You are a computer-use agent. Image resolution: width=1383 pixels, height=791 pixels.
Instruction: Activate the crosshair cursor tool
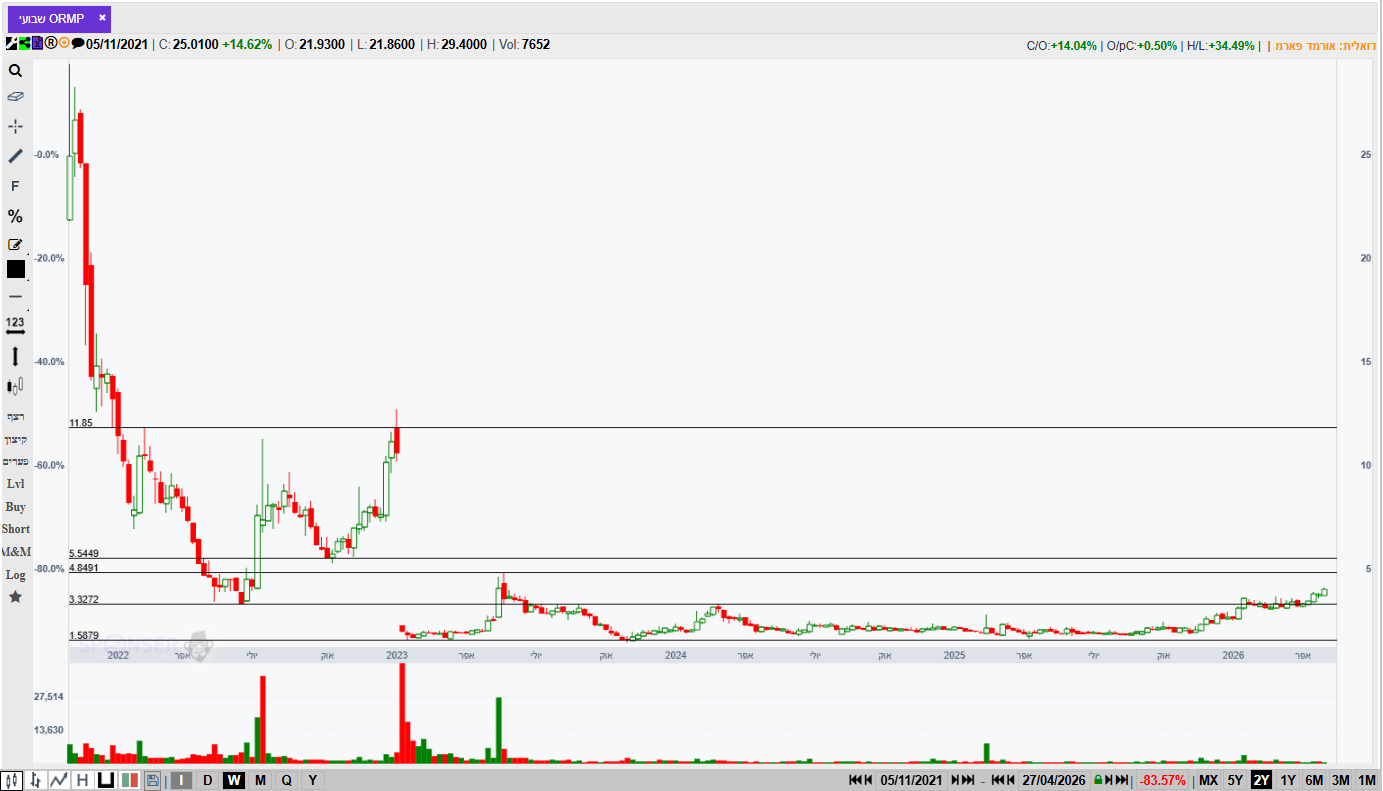(x=15, y=126)
